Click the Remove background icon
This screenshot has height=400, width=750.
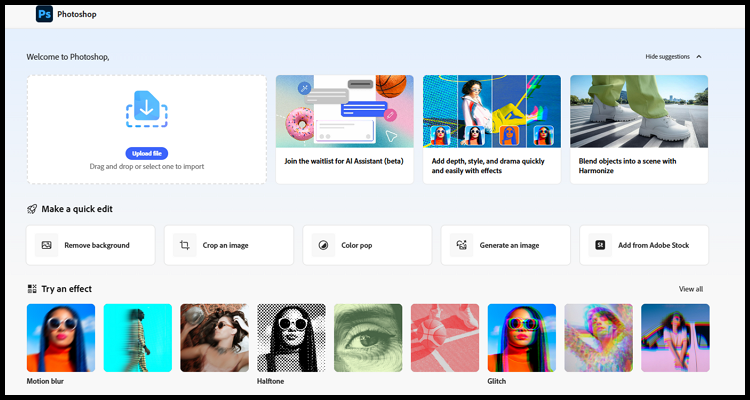[44, 245]
